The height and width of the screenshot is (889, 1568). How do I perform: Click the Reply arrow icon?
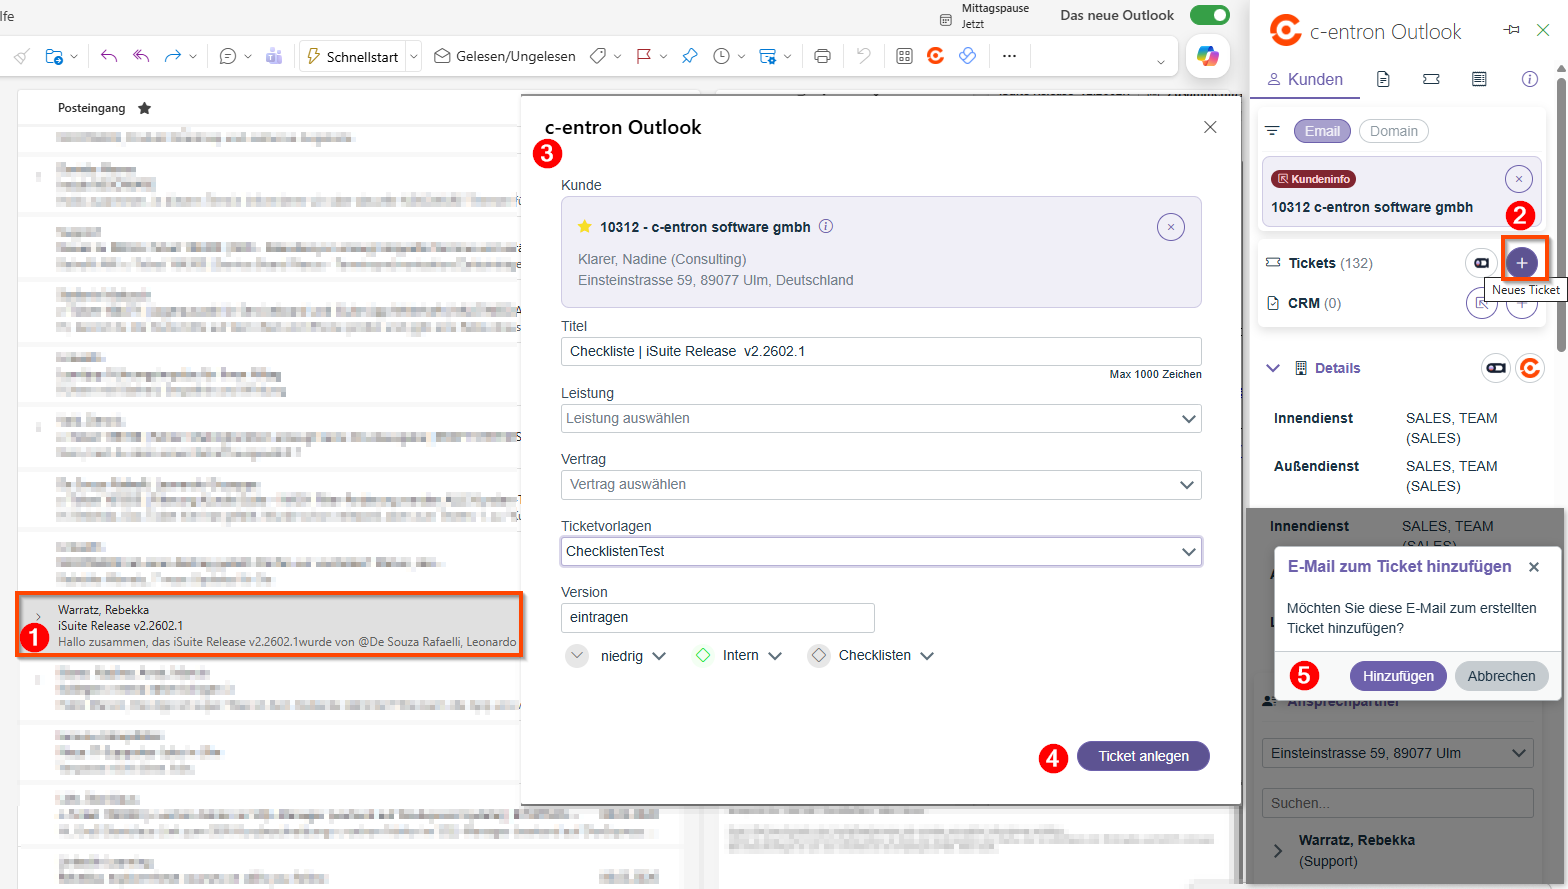point(109,57)
